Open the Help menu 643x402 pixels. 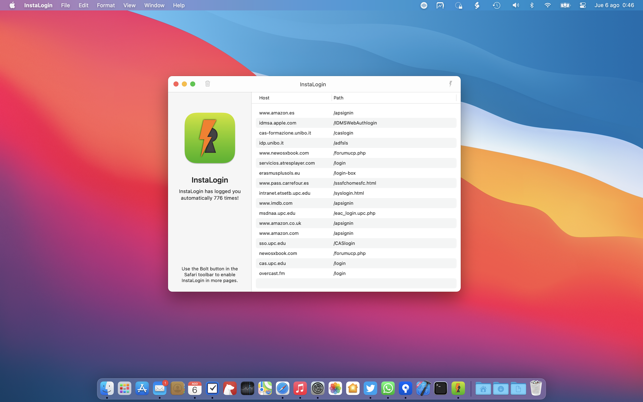179,5
